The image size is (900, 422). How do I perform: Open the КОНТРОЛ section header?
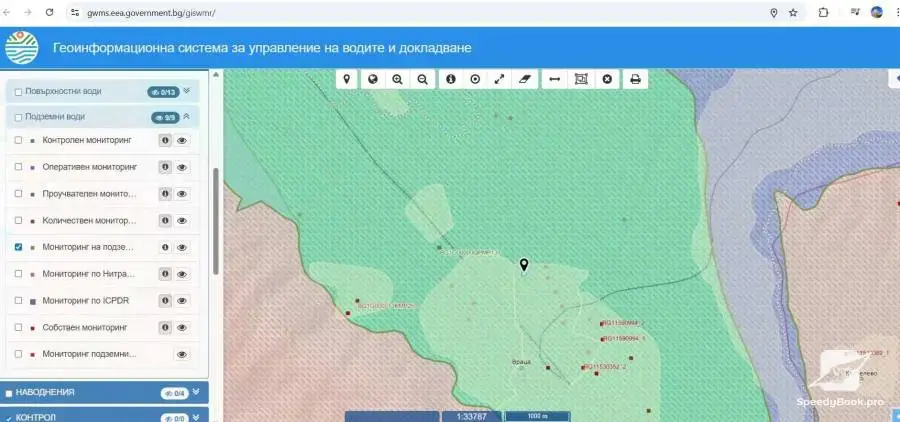click(x=104, y=416)
